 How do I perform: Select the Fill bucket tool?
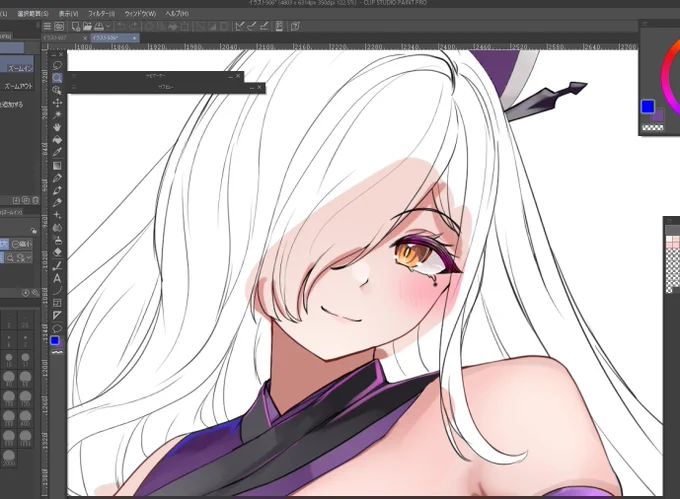[x=57, y=140]
